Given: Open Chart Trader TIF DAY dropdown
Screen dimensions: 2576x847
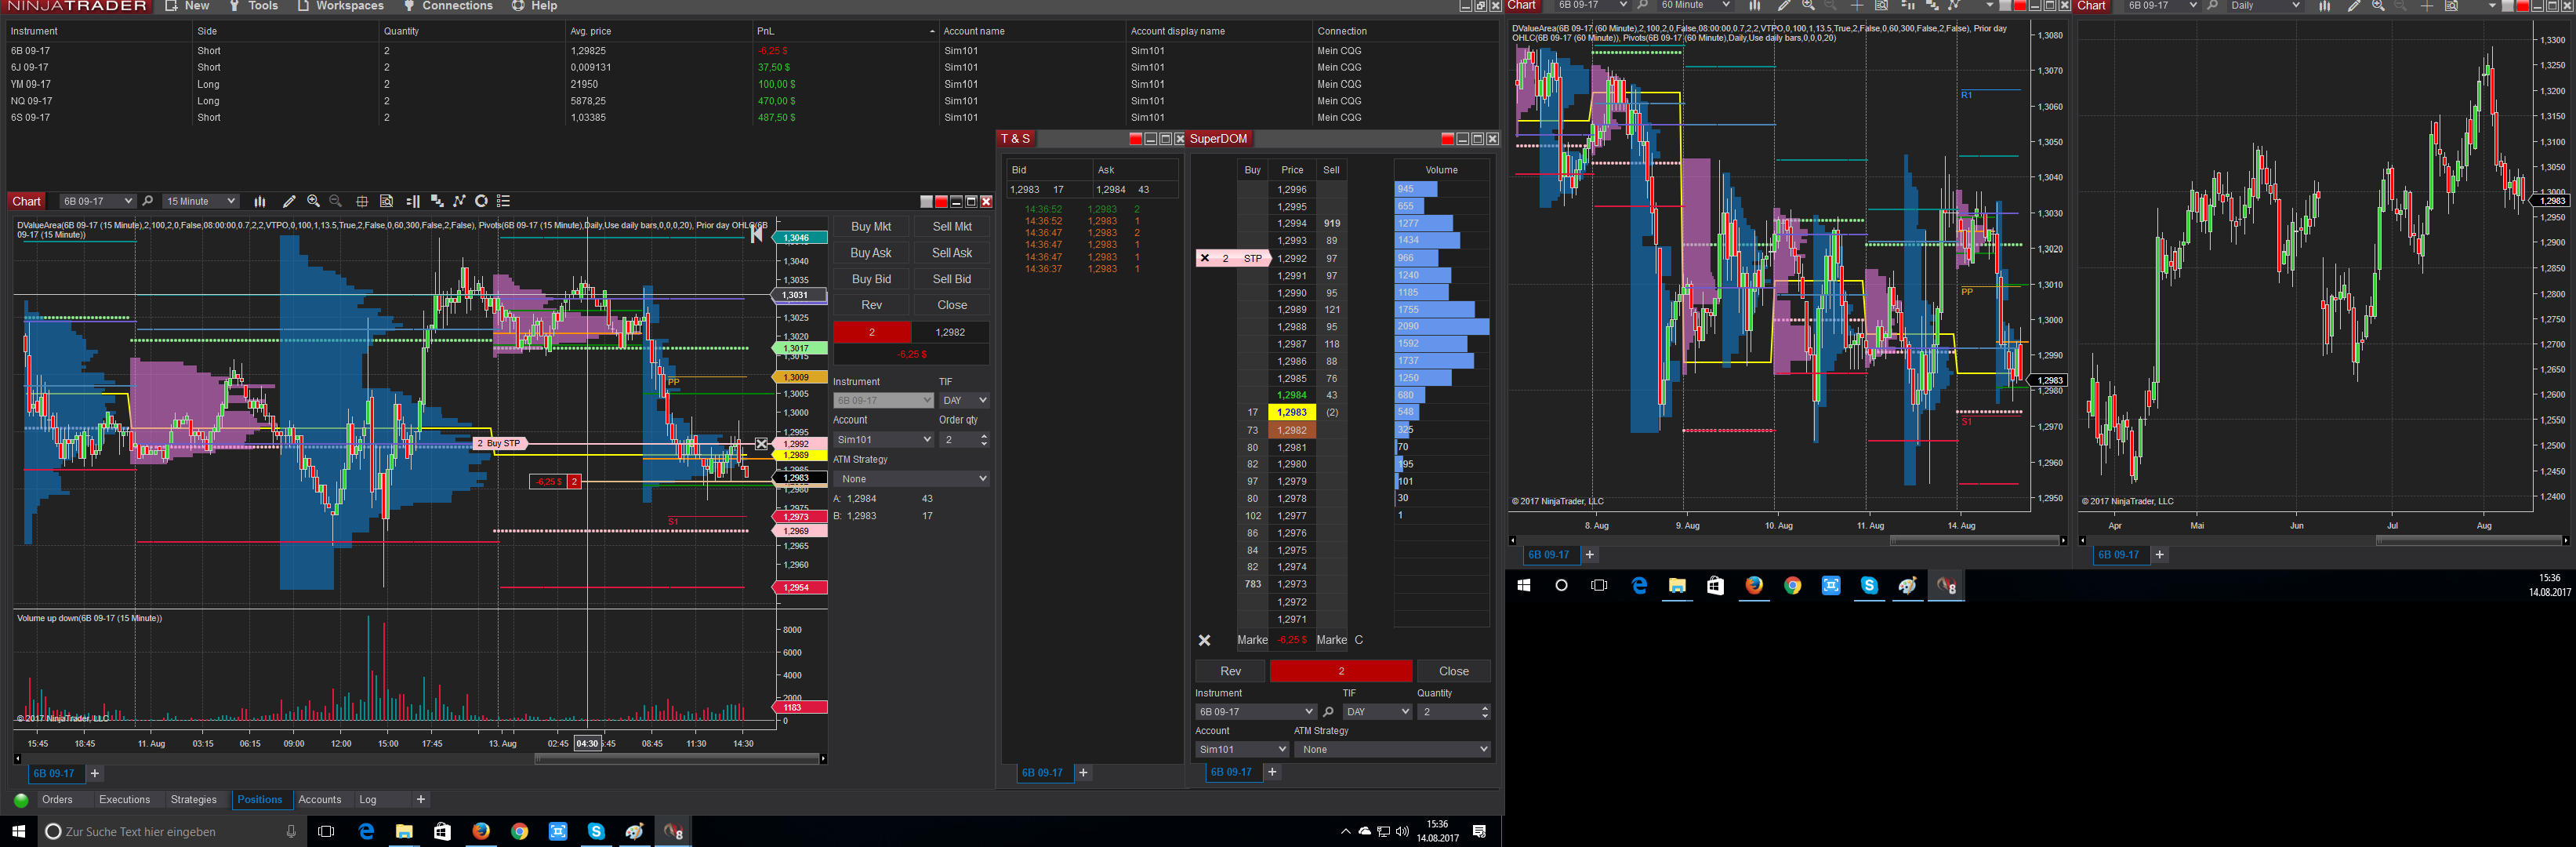Looking at the screenshot, I should pyautogui.click(x=964, y=400).
